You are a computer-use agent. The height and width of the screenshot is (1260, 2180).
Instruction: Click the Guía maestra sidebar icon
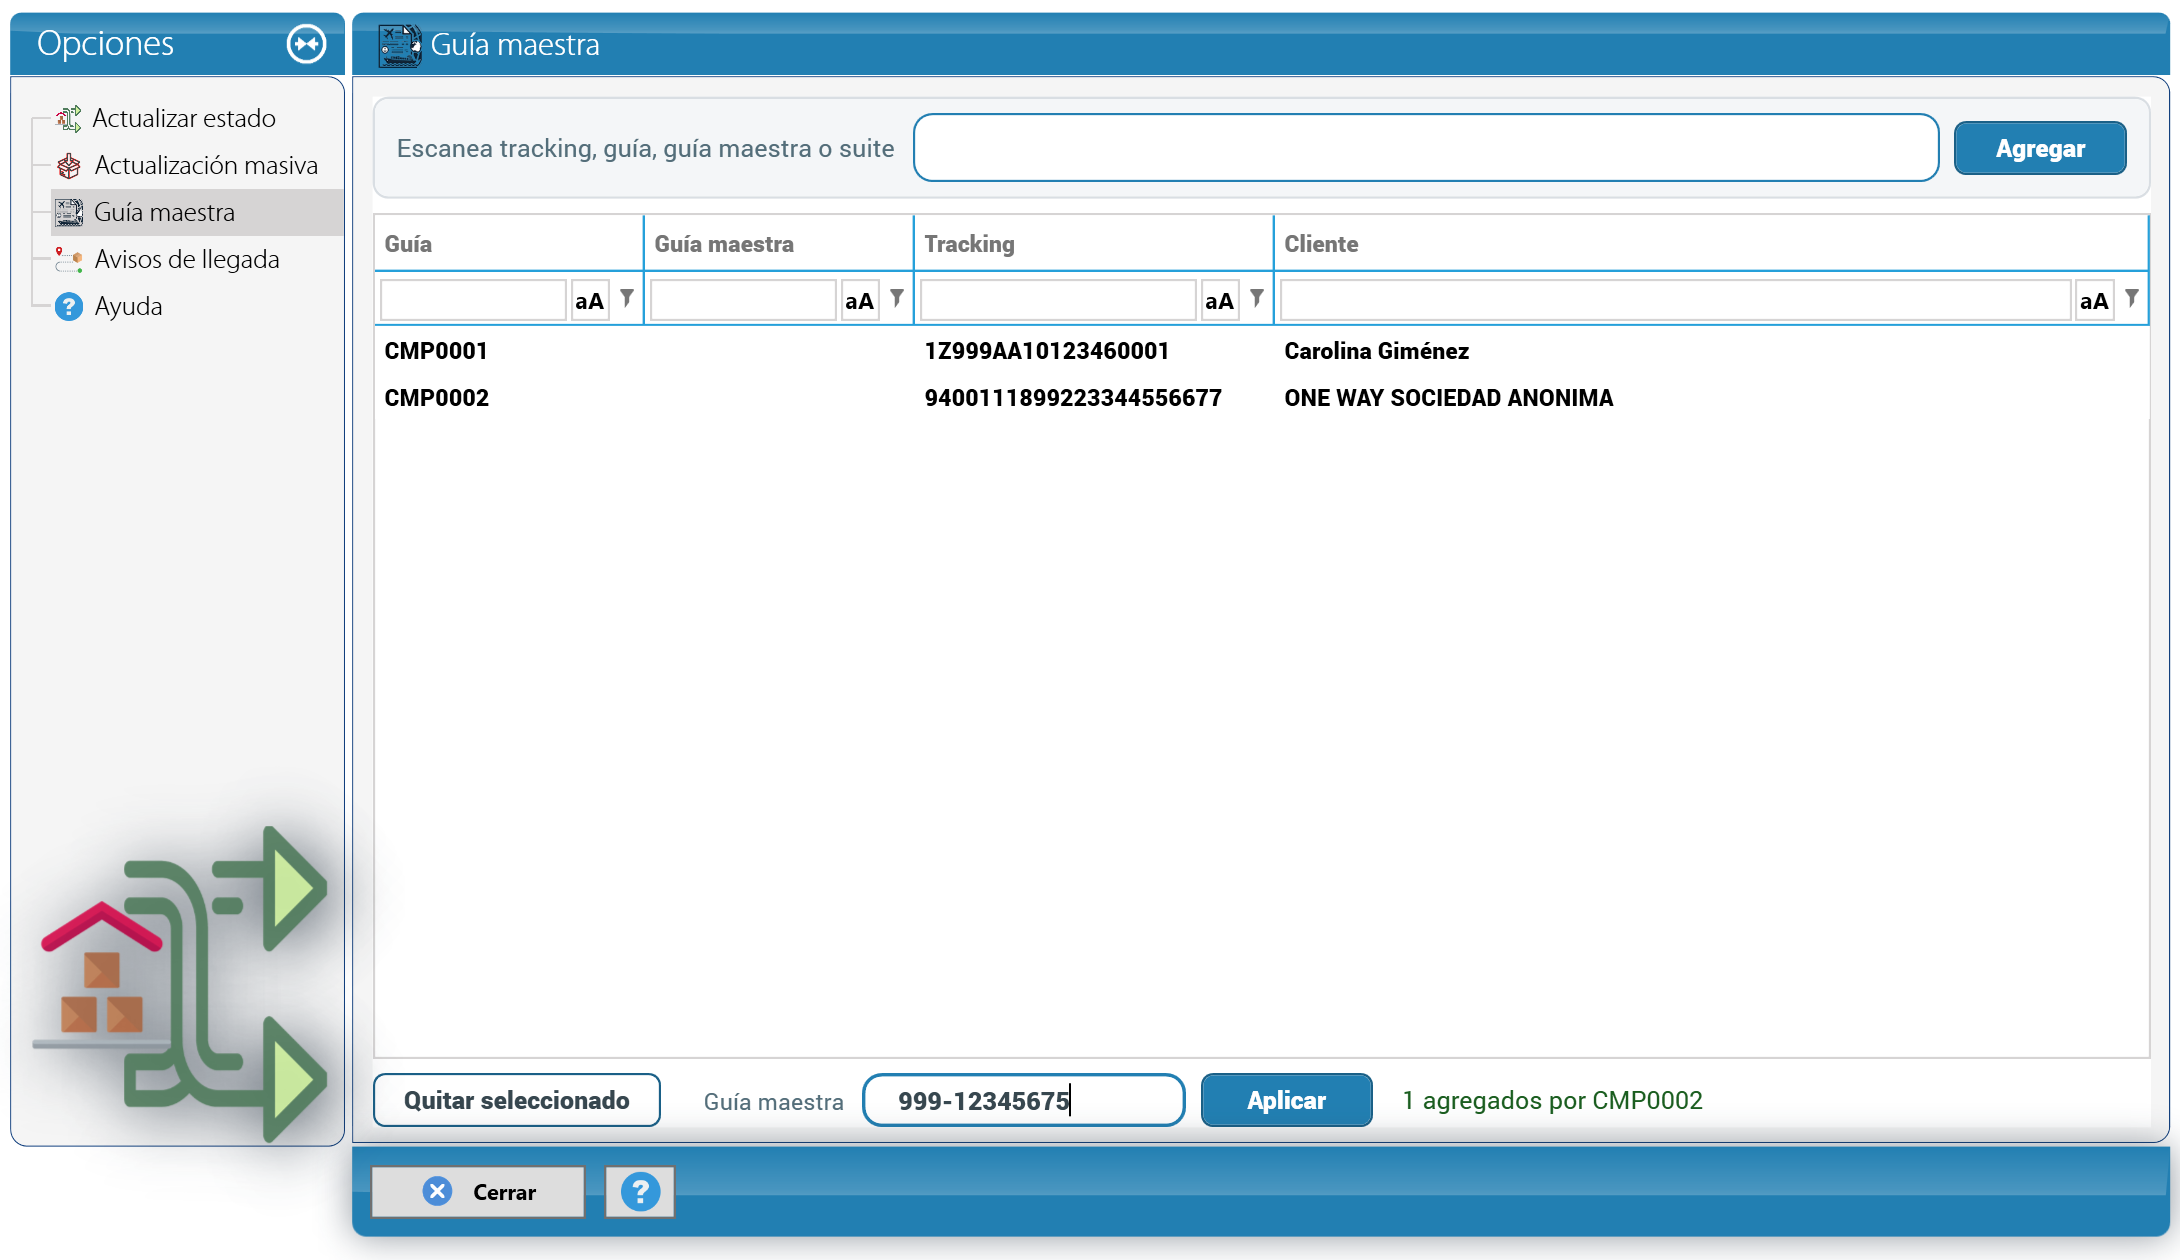[68, 212]
